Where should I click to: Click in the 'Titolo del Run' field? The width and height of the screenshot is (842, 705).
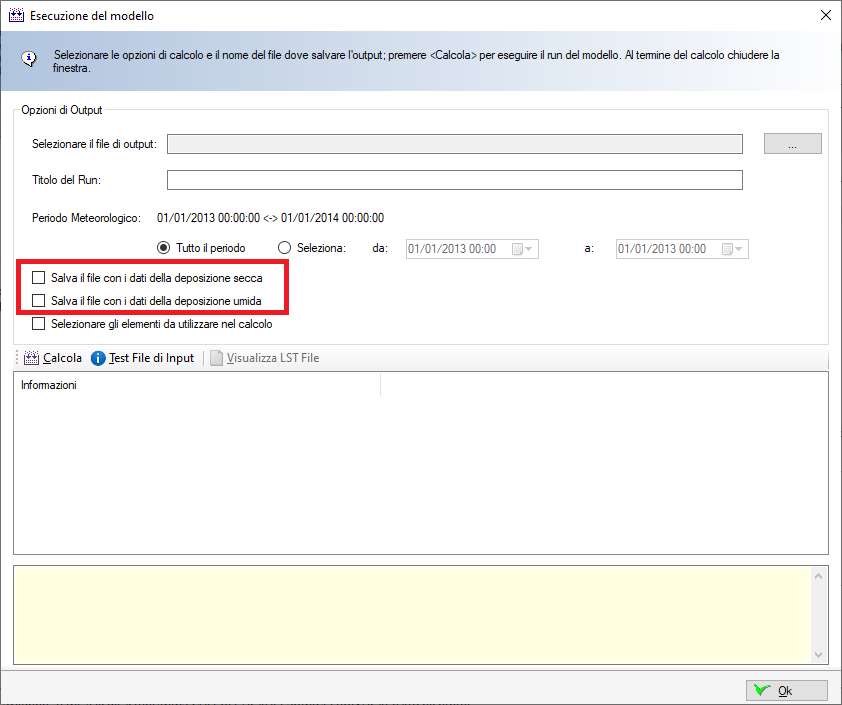454,180
